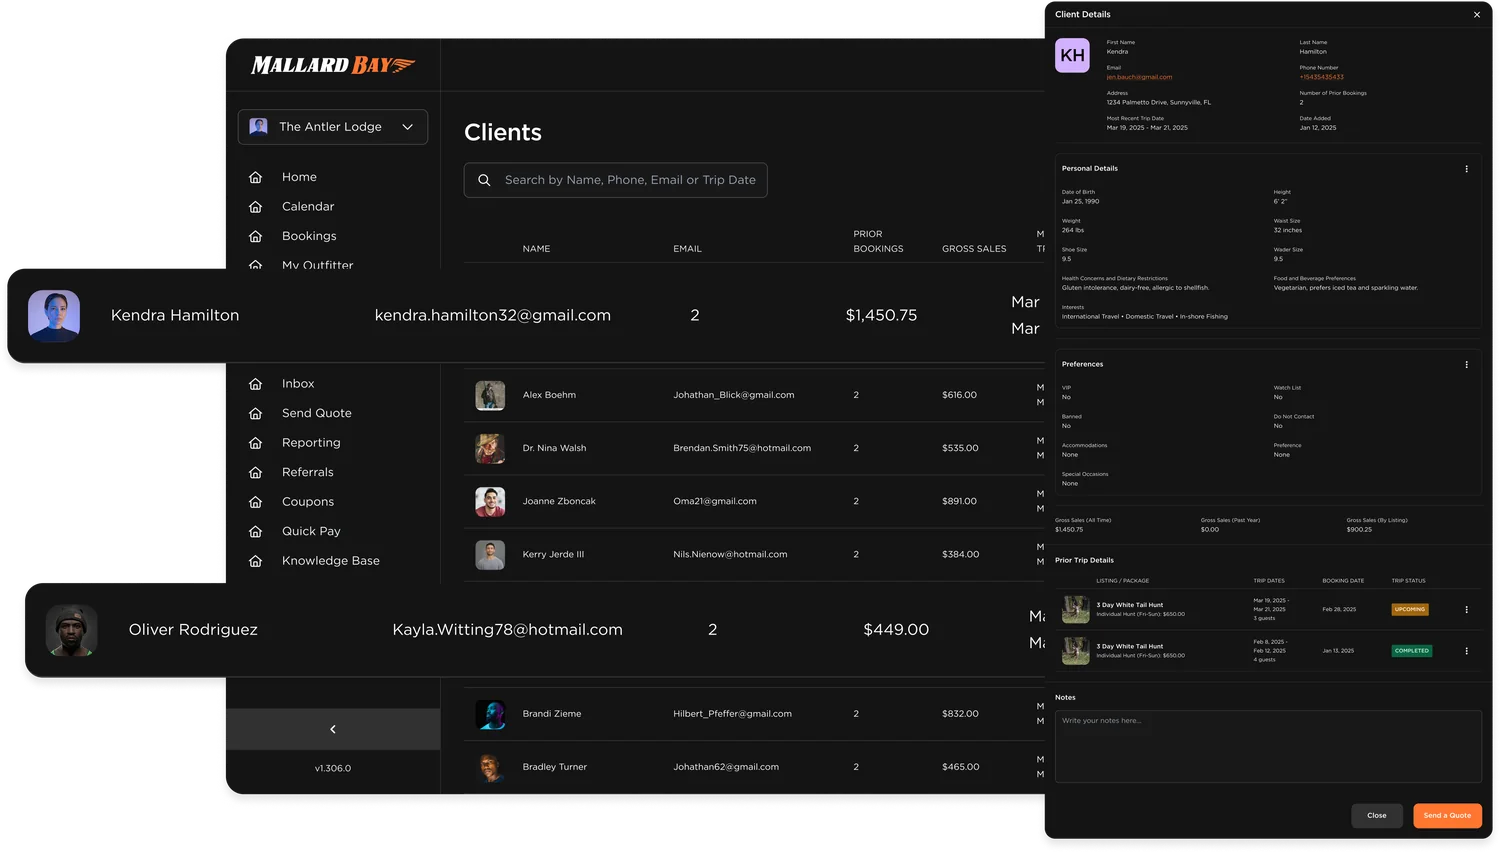
Task: Click the Bookings sidebar icon
Action: (x=256, y=236)
